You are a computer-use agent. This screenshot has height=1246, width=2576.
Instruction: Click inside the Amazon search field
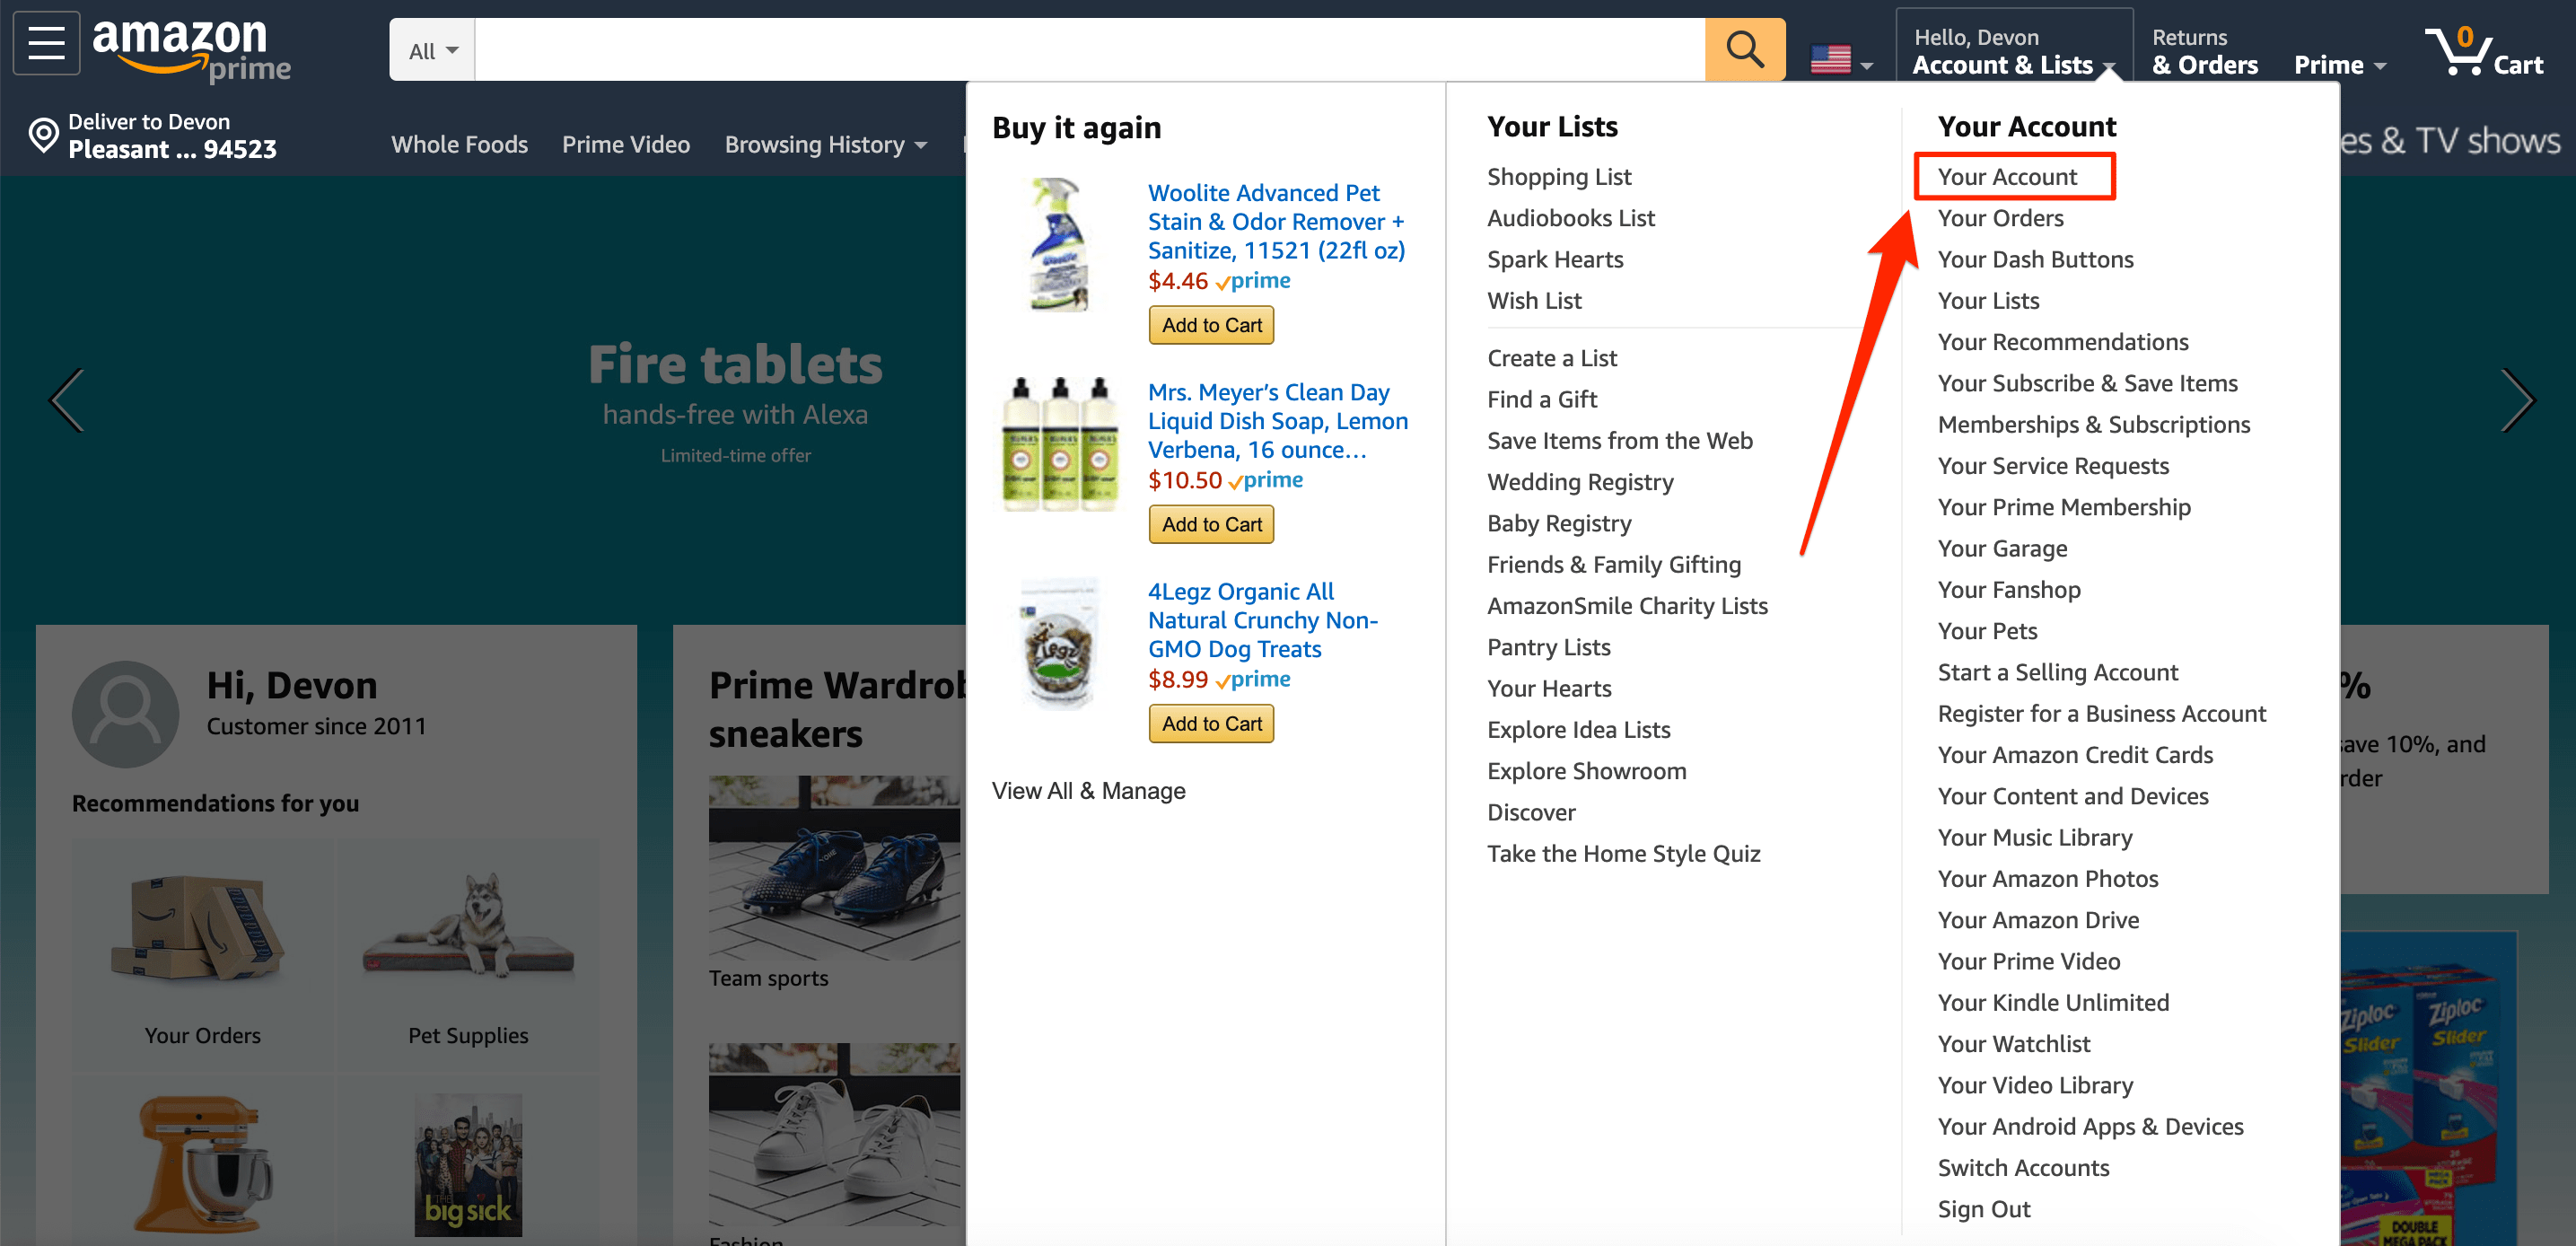(1088, 49)
